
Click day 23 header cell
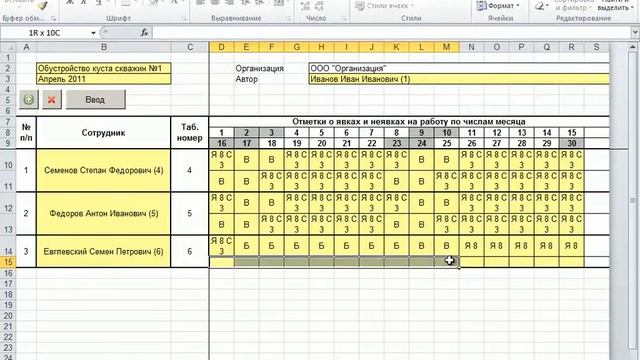tap(396, 143)
